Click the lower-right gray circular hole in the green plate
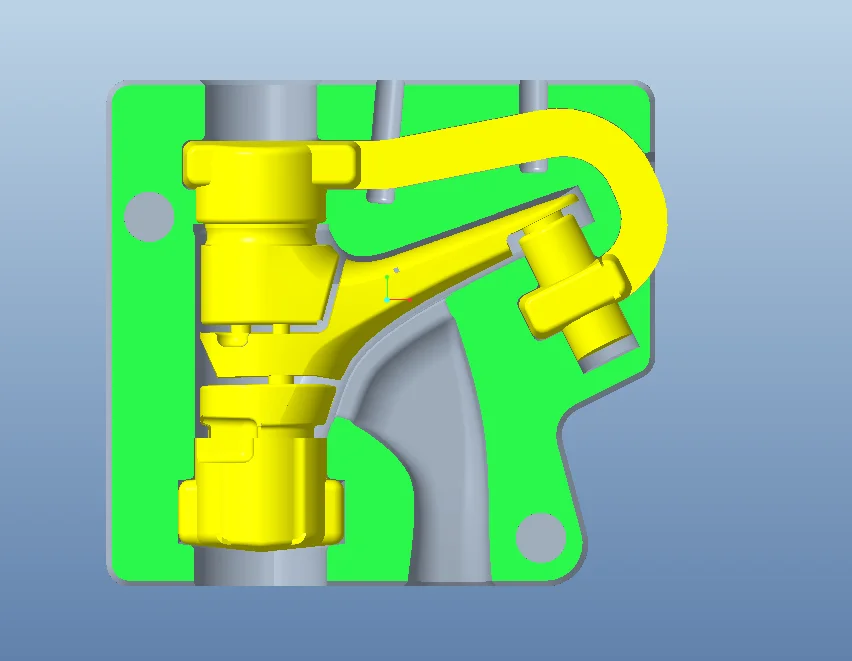852x661 pixels. point(540,538)
